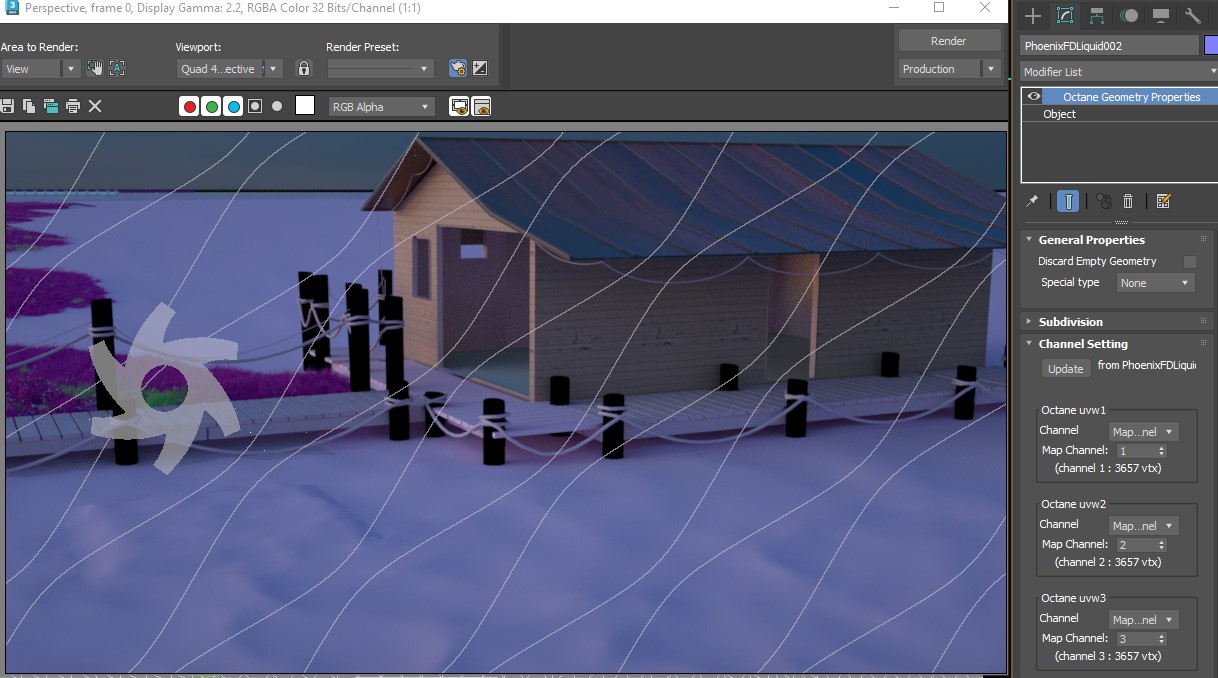This screenshot has width=1218, height=678.
Task: Click the Render button
Action: (x=949, y=41)
